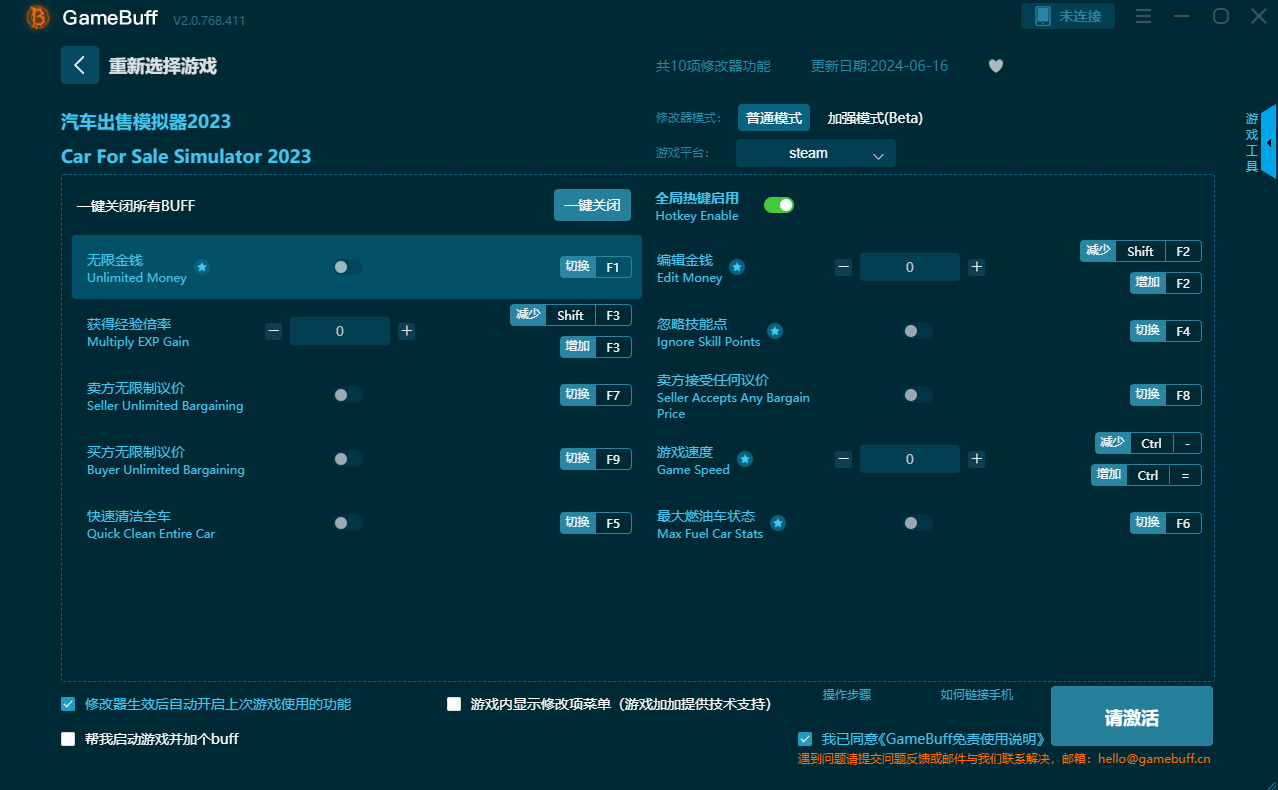
Task: Click F6 hotkey for Max Fuel Car Stats
Action: pyautogui.click(x=1166, y=523)
